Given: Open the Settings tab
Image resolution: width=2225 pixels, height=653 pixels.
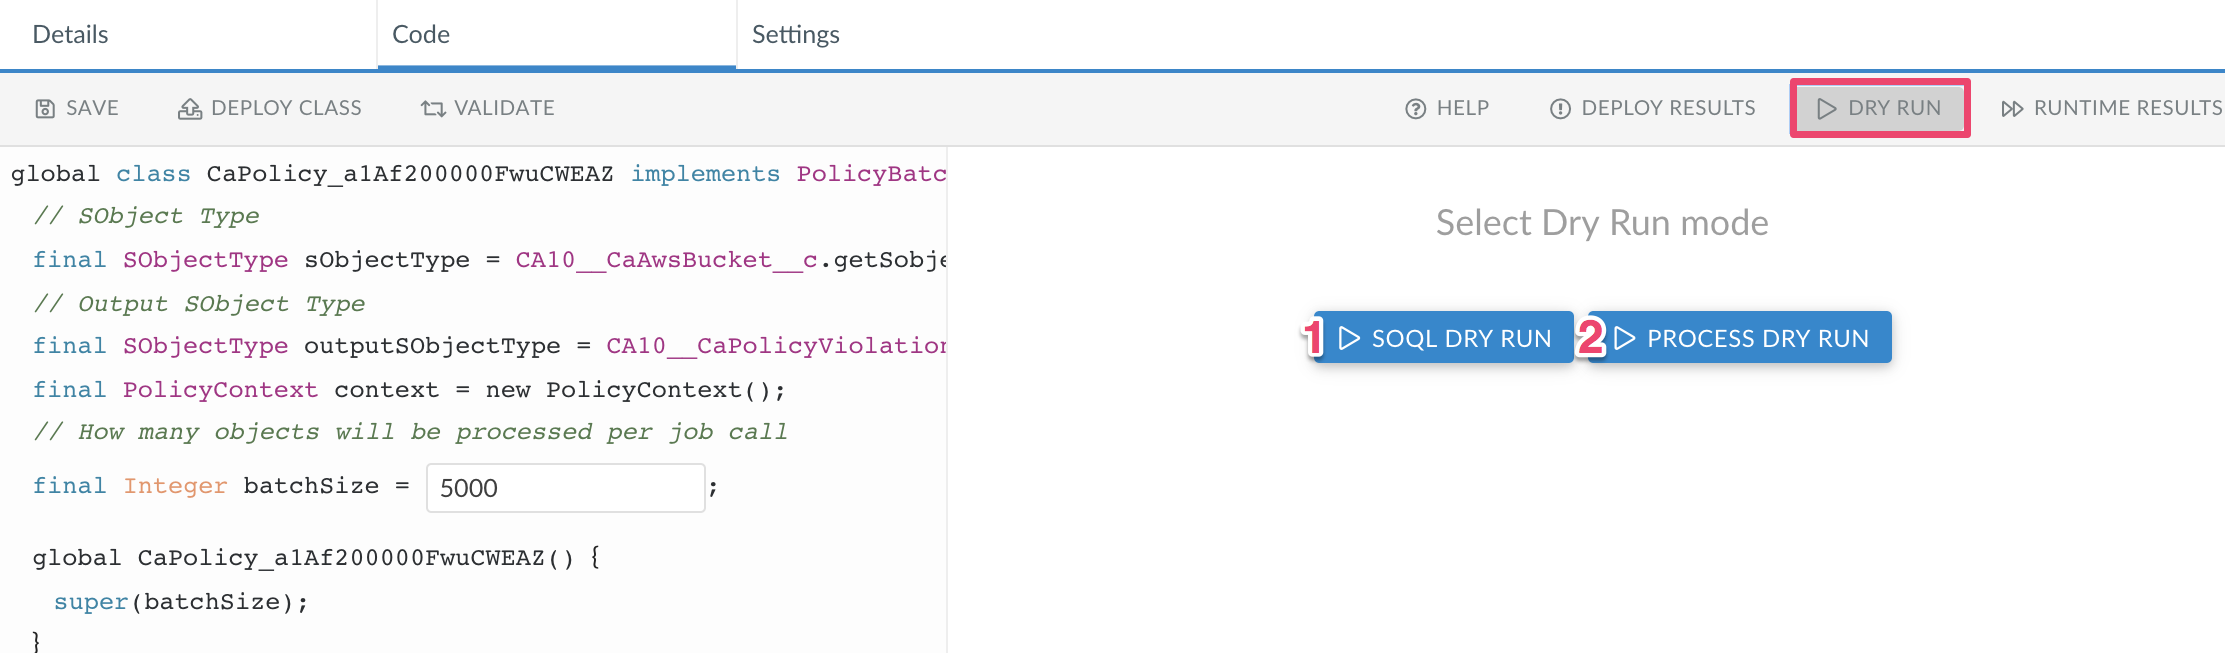Looking at the screenshot, I should [x=795, y=35].
